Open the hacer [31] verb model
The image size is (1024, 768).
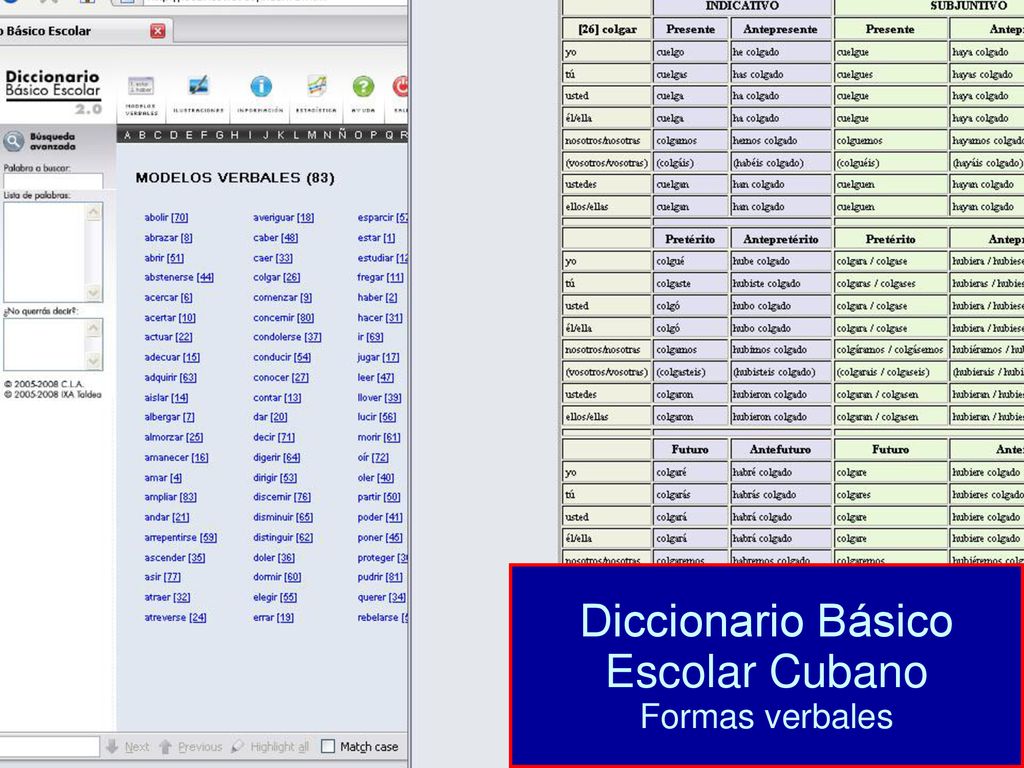379,318
